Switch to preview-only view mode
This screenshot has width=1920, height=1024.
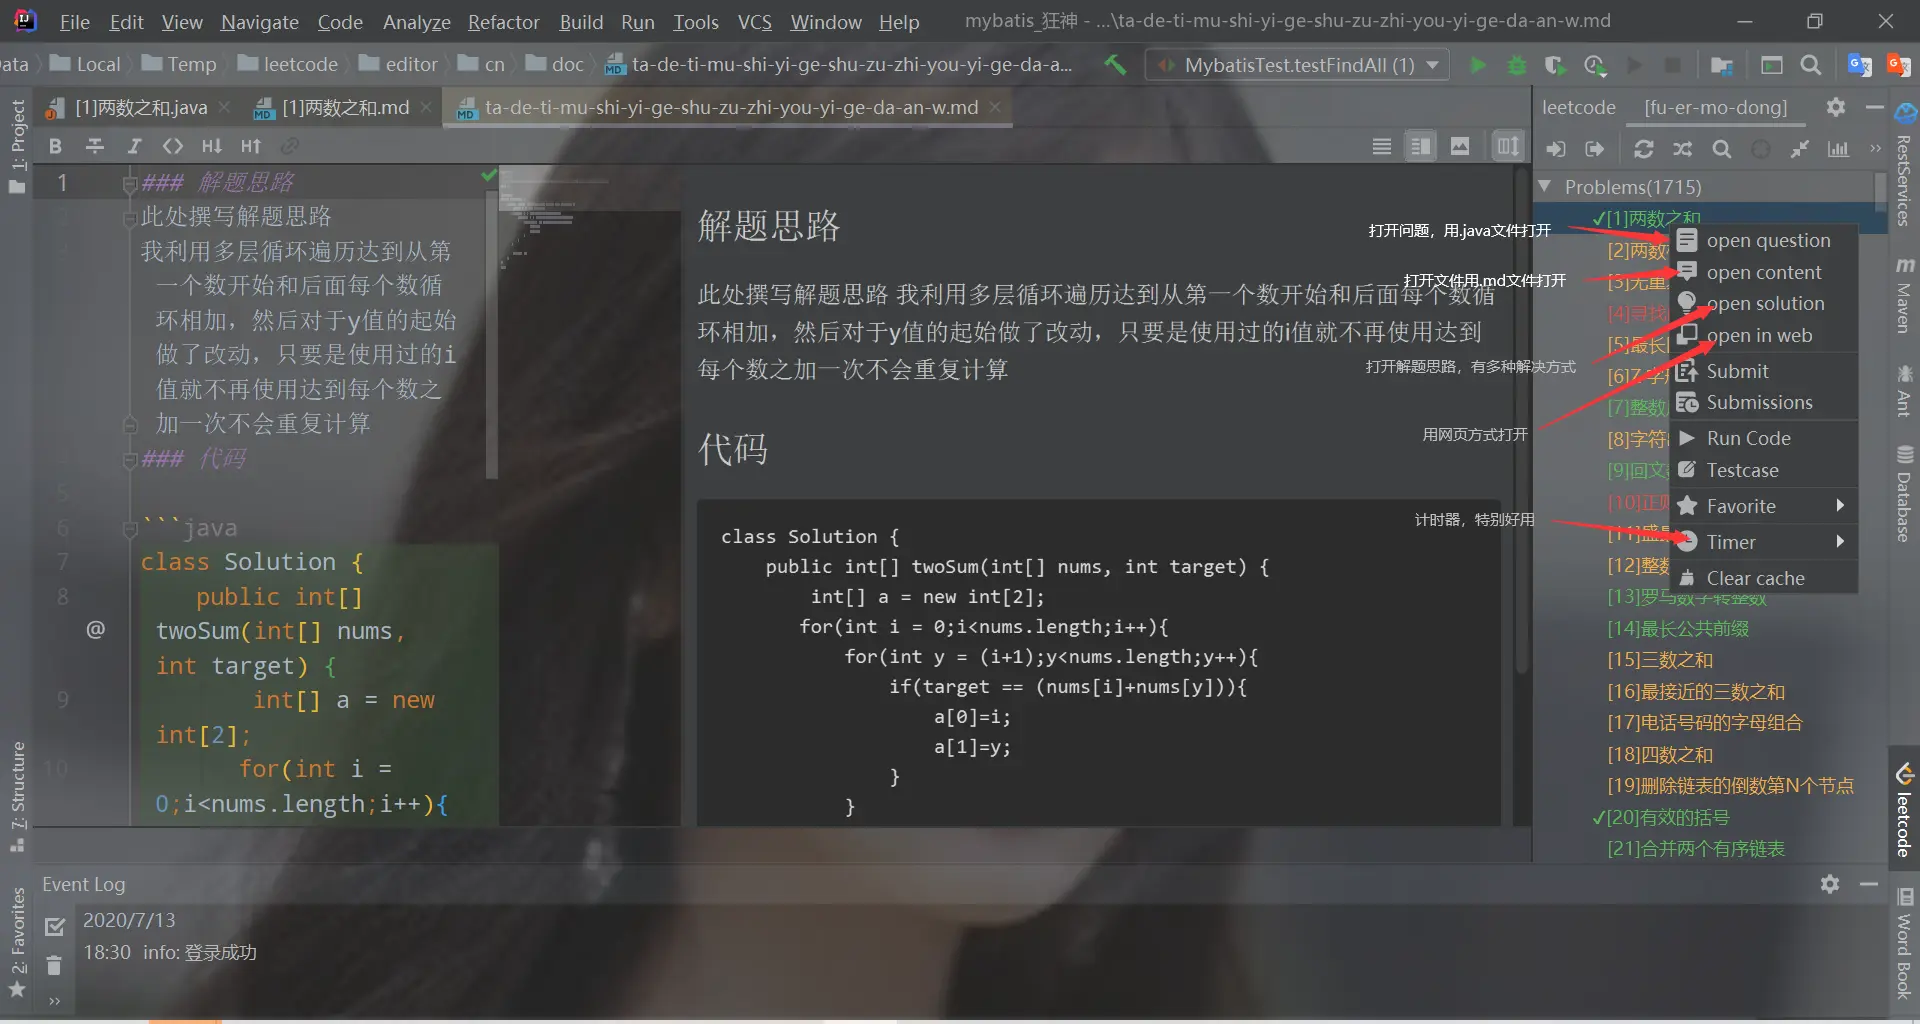pos(1460,147)
